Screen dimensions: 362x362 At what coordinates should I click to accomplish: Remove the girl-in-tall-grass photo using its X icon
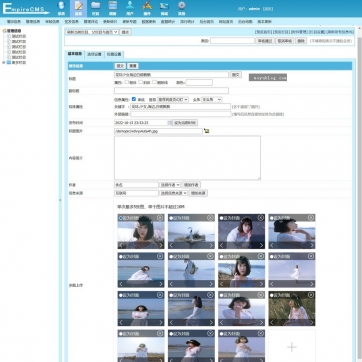click(311, 295)
